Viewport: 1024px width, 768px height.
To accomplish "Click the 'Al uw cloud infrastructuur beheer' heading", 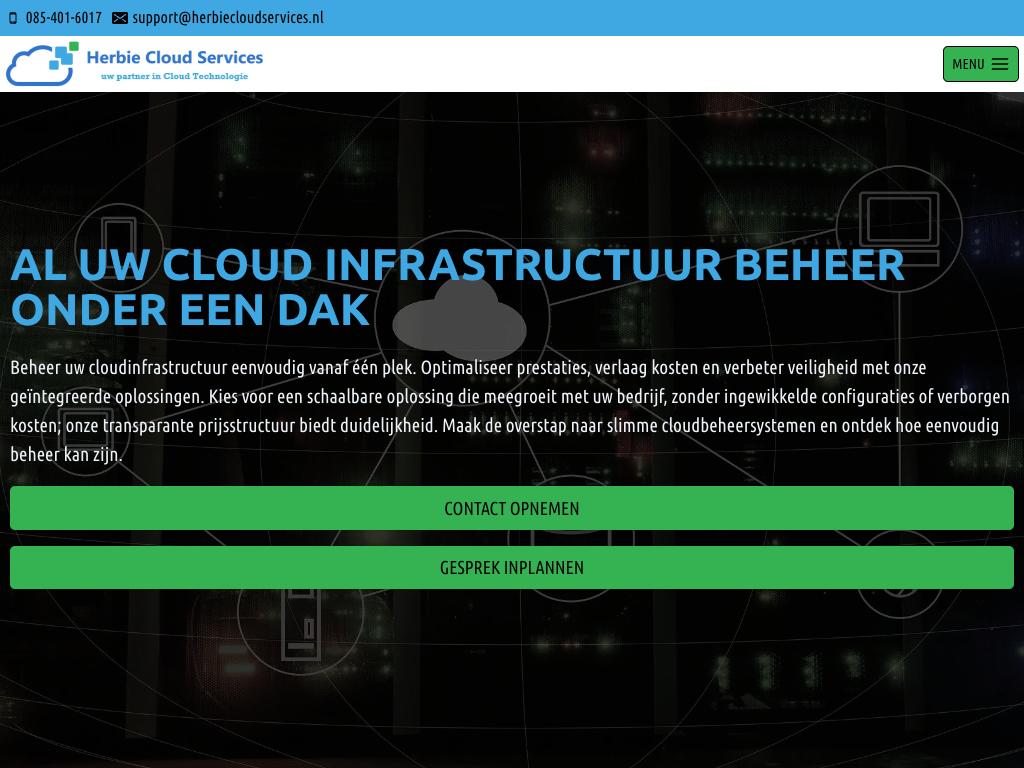I will (x=457, y=265).
